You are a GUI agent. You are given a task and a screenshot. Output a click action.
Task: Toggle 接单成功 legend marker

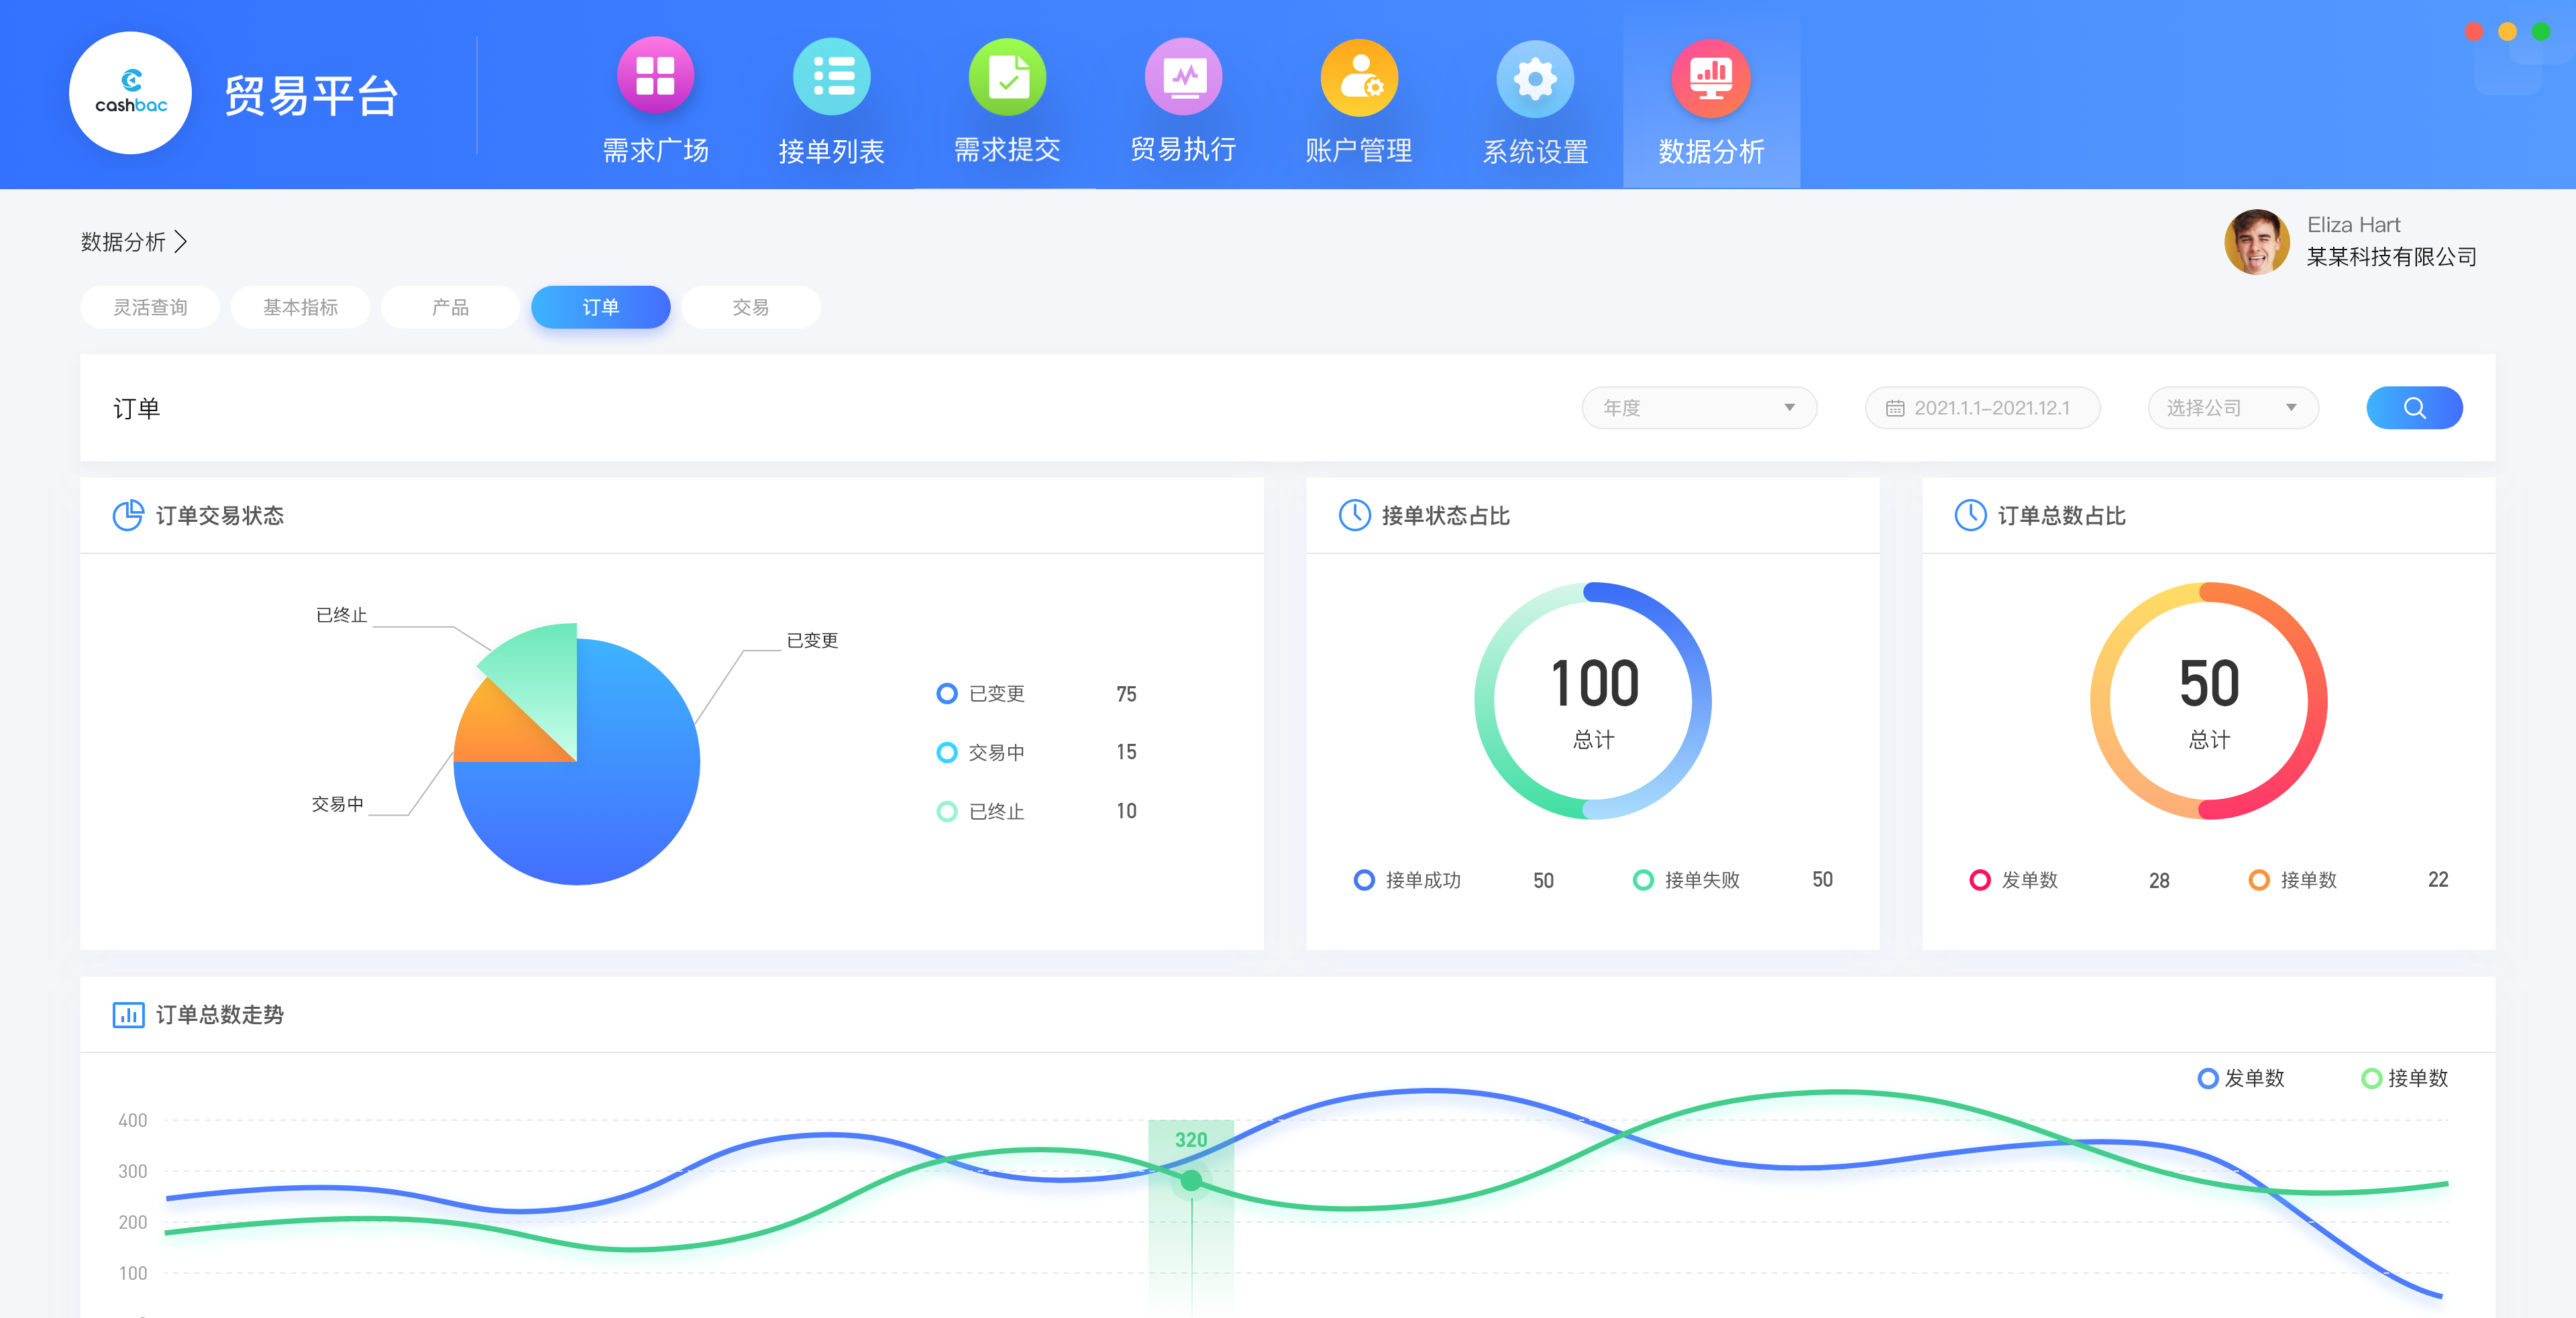click(x=1363, y=880)
